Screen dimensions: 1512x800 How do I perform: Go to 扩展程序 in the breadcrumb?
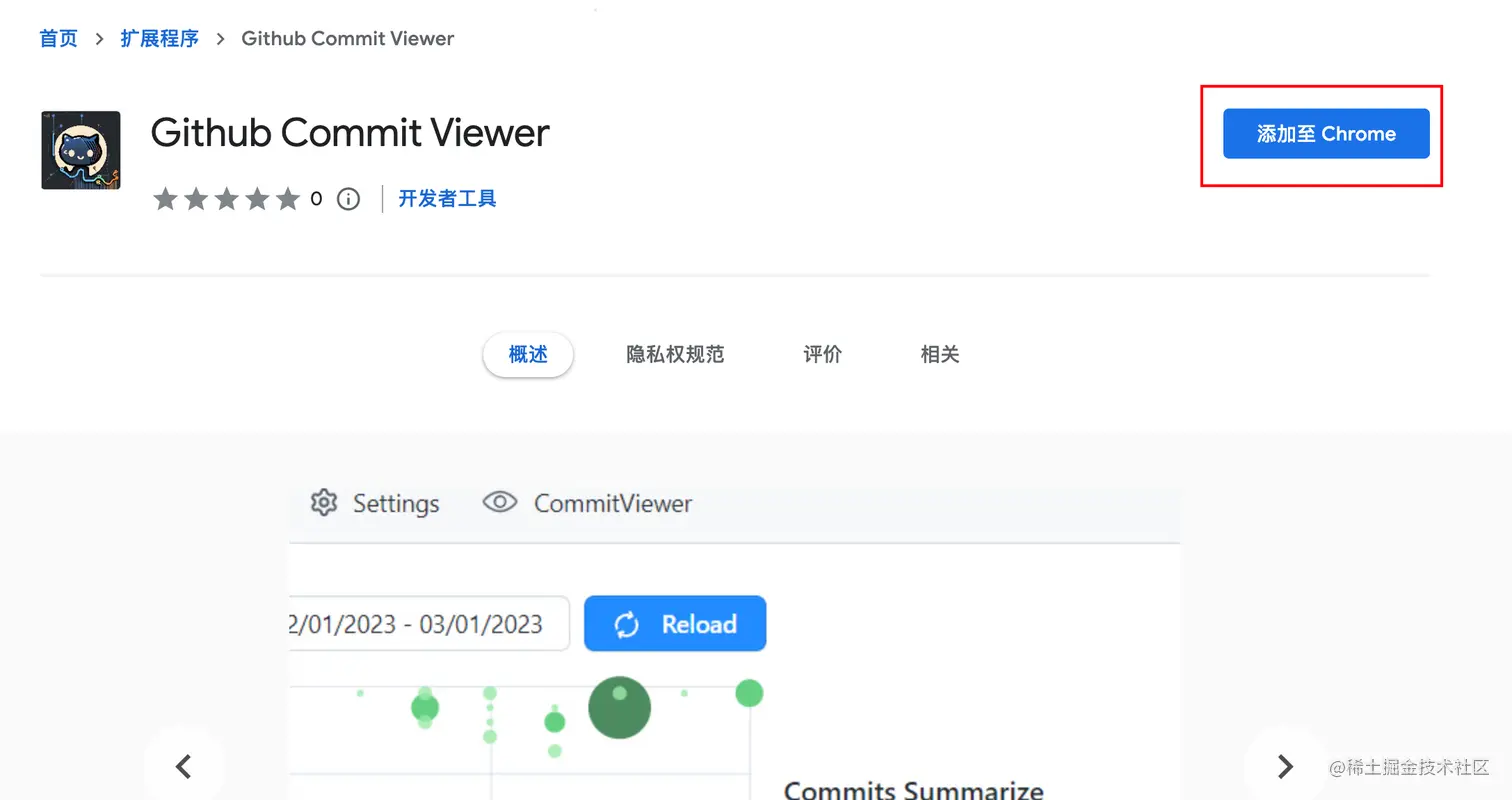[160, 39]
